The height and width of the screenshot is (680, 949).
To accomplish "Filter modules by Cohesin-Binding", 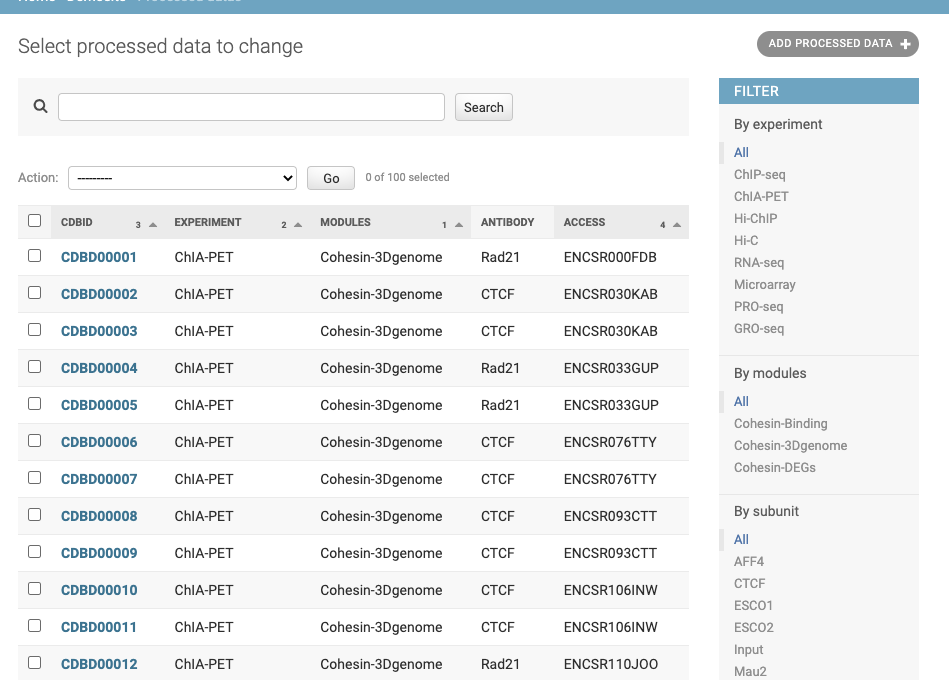I will [780, 424].
